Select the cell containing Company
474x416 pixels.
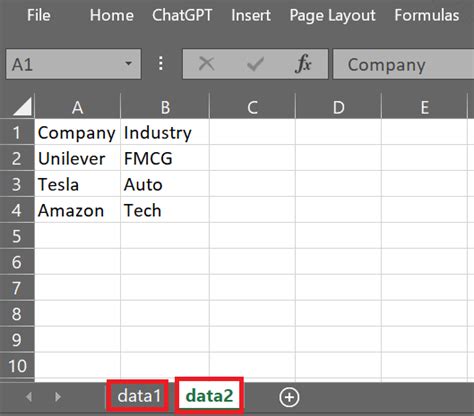(x=77, y=132)
